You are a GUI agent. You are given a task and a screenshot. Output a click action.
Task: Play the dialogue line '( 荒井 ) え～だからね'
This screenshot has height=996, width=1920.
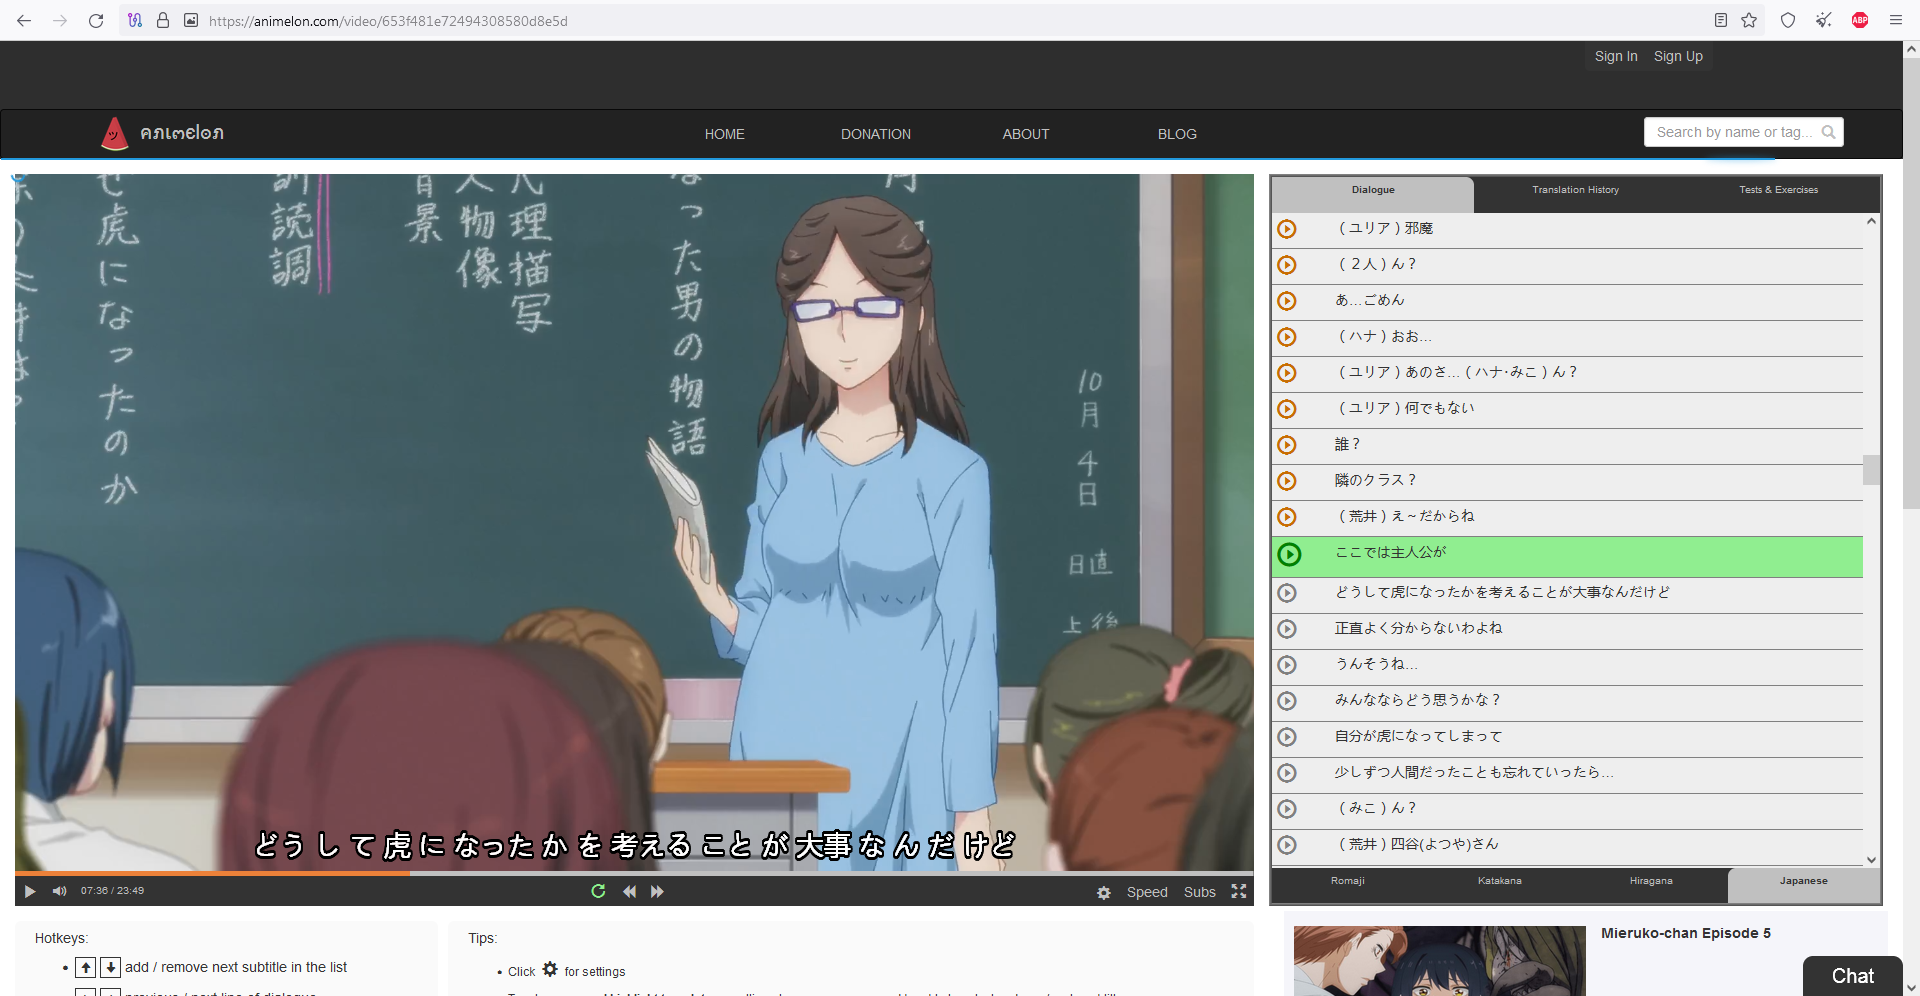1287,517
